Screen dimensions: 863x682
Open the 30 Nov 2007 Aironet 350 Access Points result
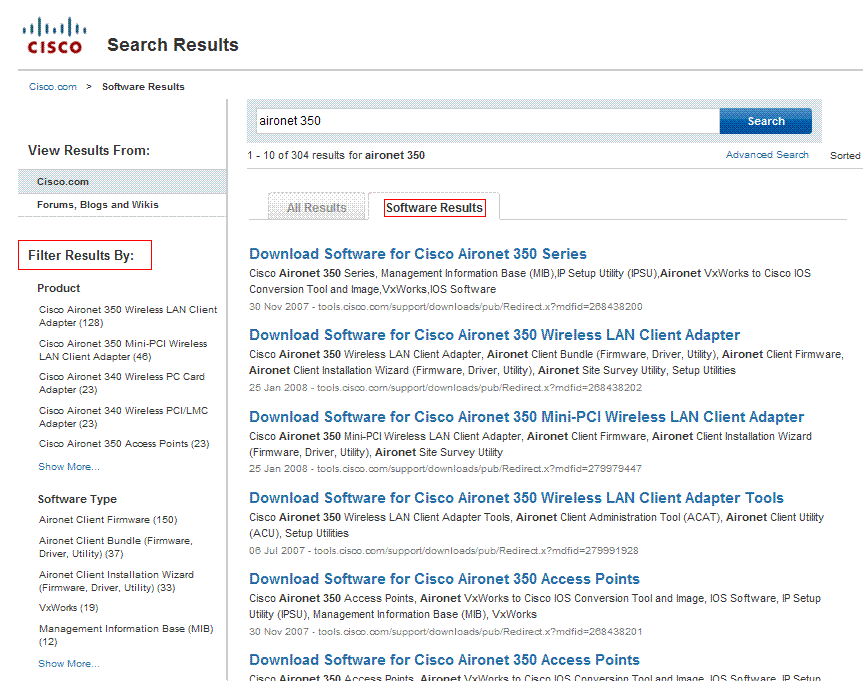click(x=444, y=579)
